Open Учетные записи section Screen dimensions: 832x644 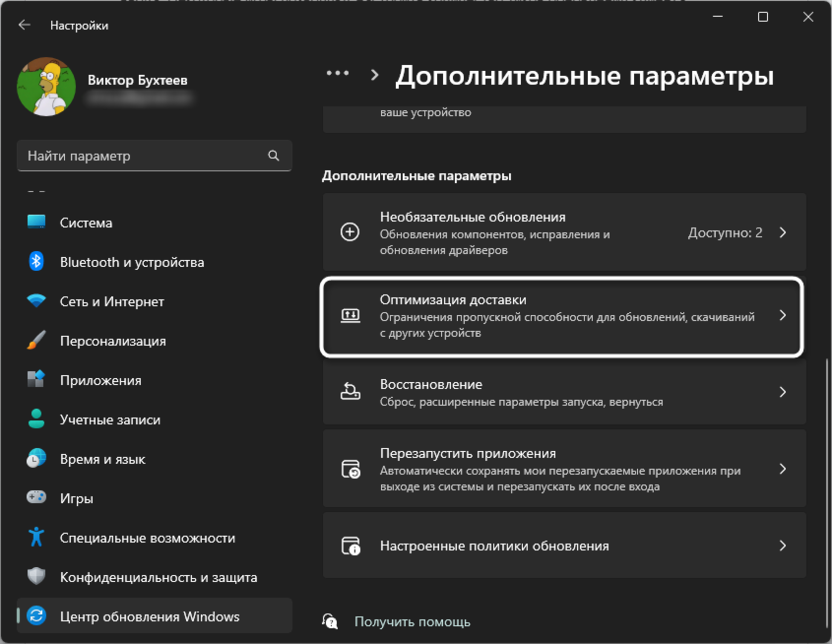[154, 420]
